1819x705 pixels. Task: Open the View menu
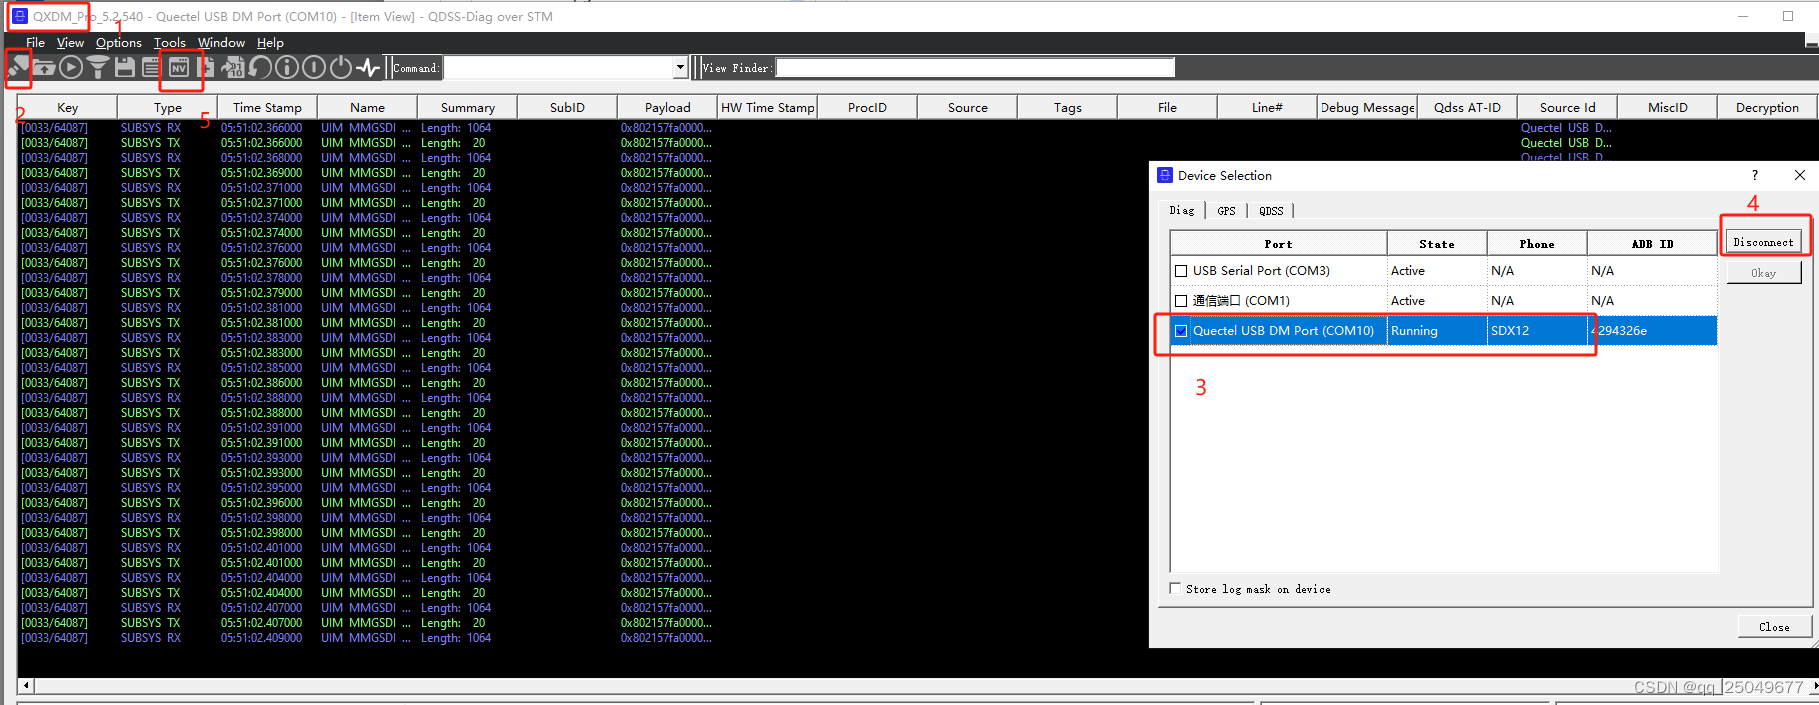(70, 43)
